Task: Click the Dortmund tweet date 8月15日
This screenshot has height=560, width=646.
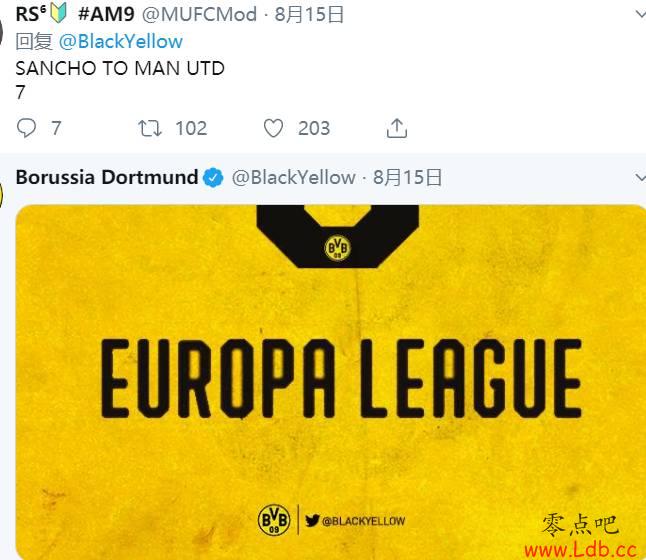Action: coord(407,178)
